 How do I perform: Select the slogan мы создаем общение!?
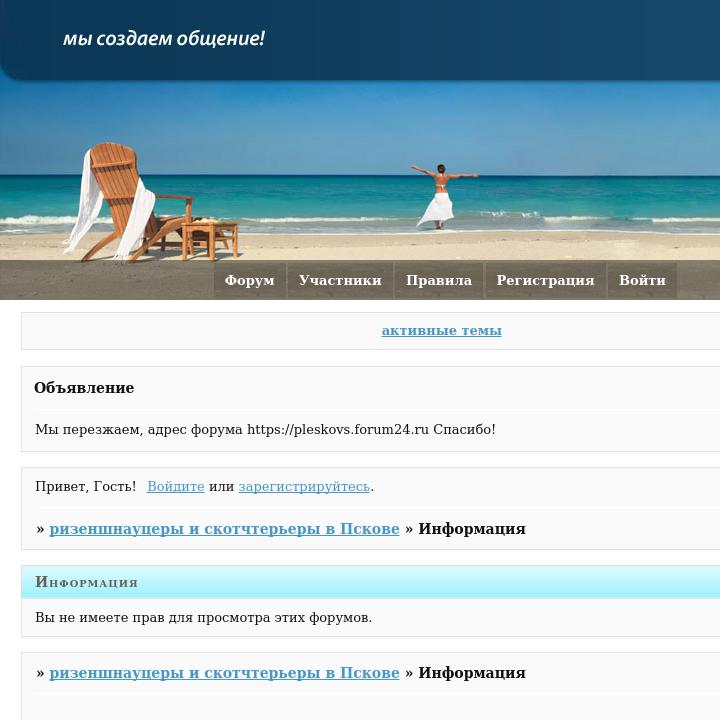pos(164,39)
